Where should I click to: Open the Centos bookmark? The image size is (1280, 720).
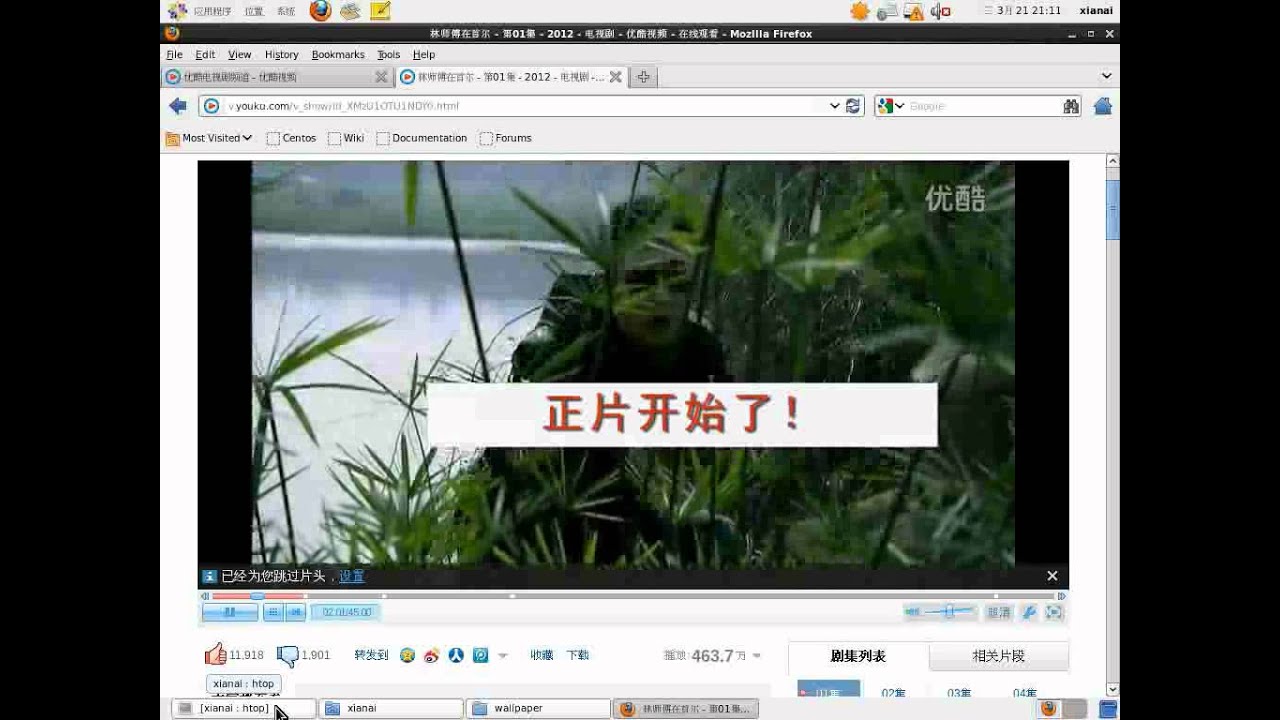point(291,138)
